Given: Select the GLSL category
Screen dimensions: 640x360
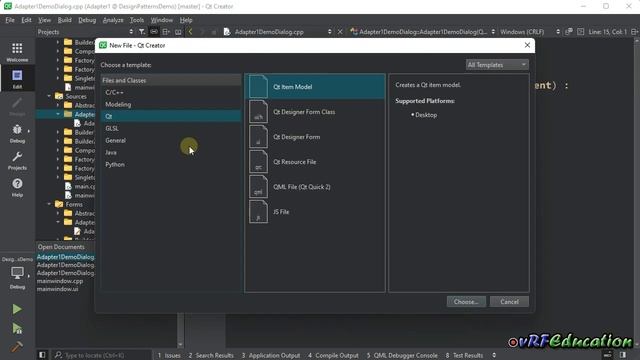Looking at the screenshot, I should [171, 129].
